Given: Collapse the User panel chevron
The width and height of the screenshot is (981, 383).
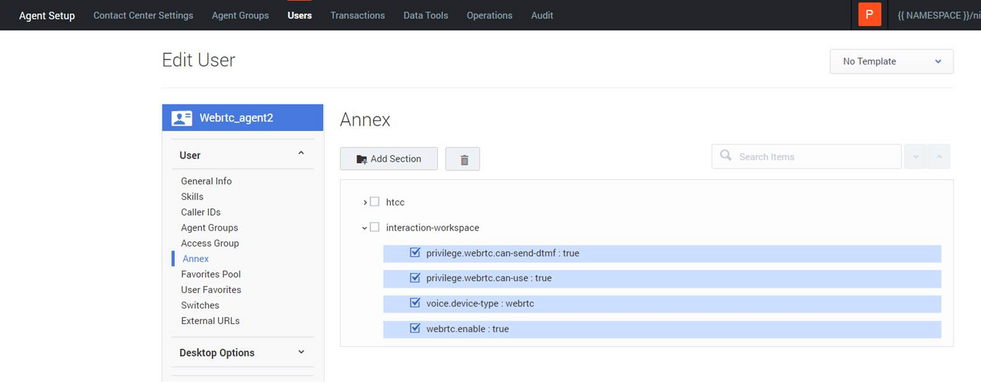Looking at the screenshot, I should [301, 153].
